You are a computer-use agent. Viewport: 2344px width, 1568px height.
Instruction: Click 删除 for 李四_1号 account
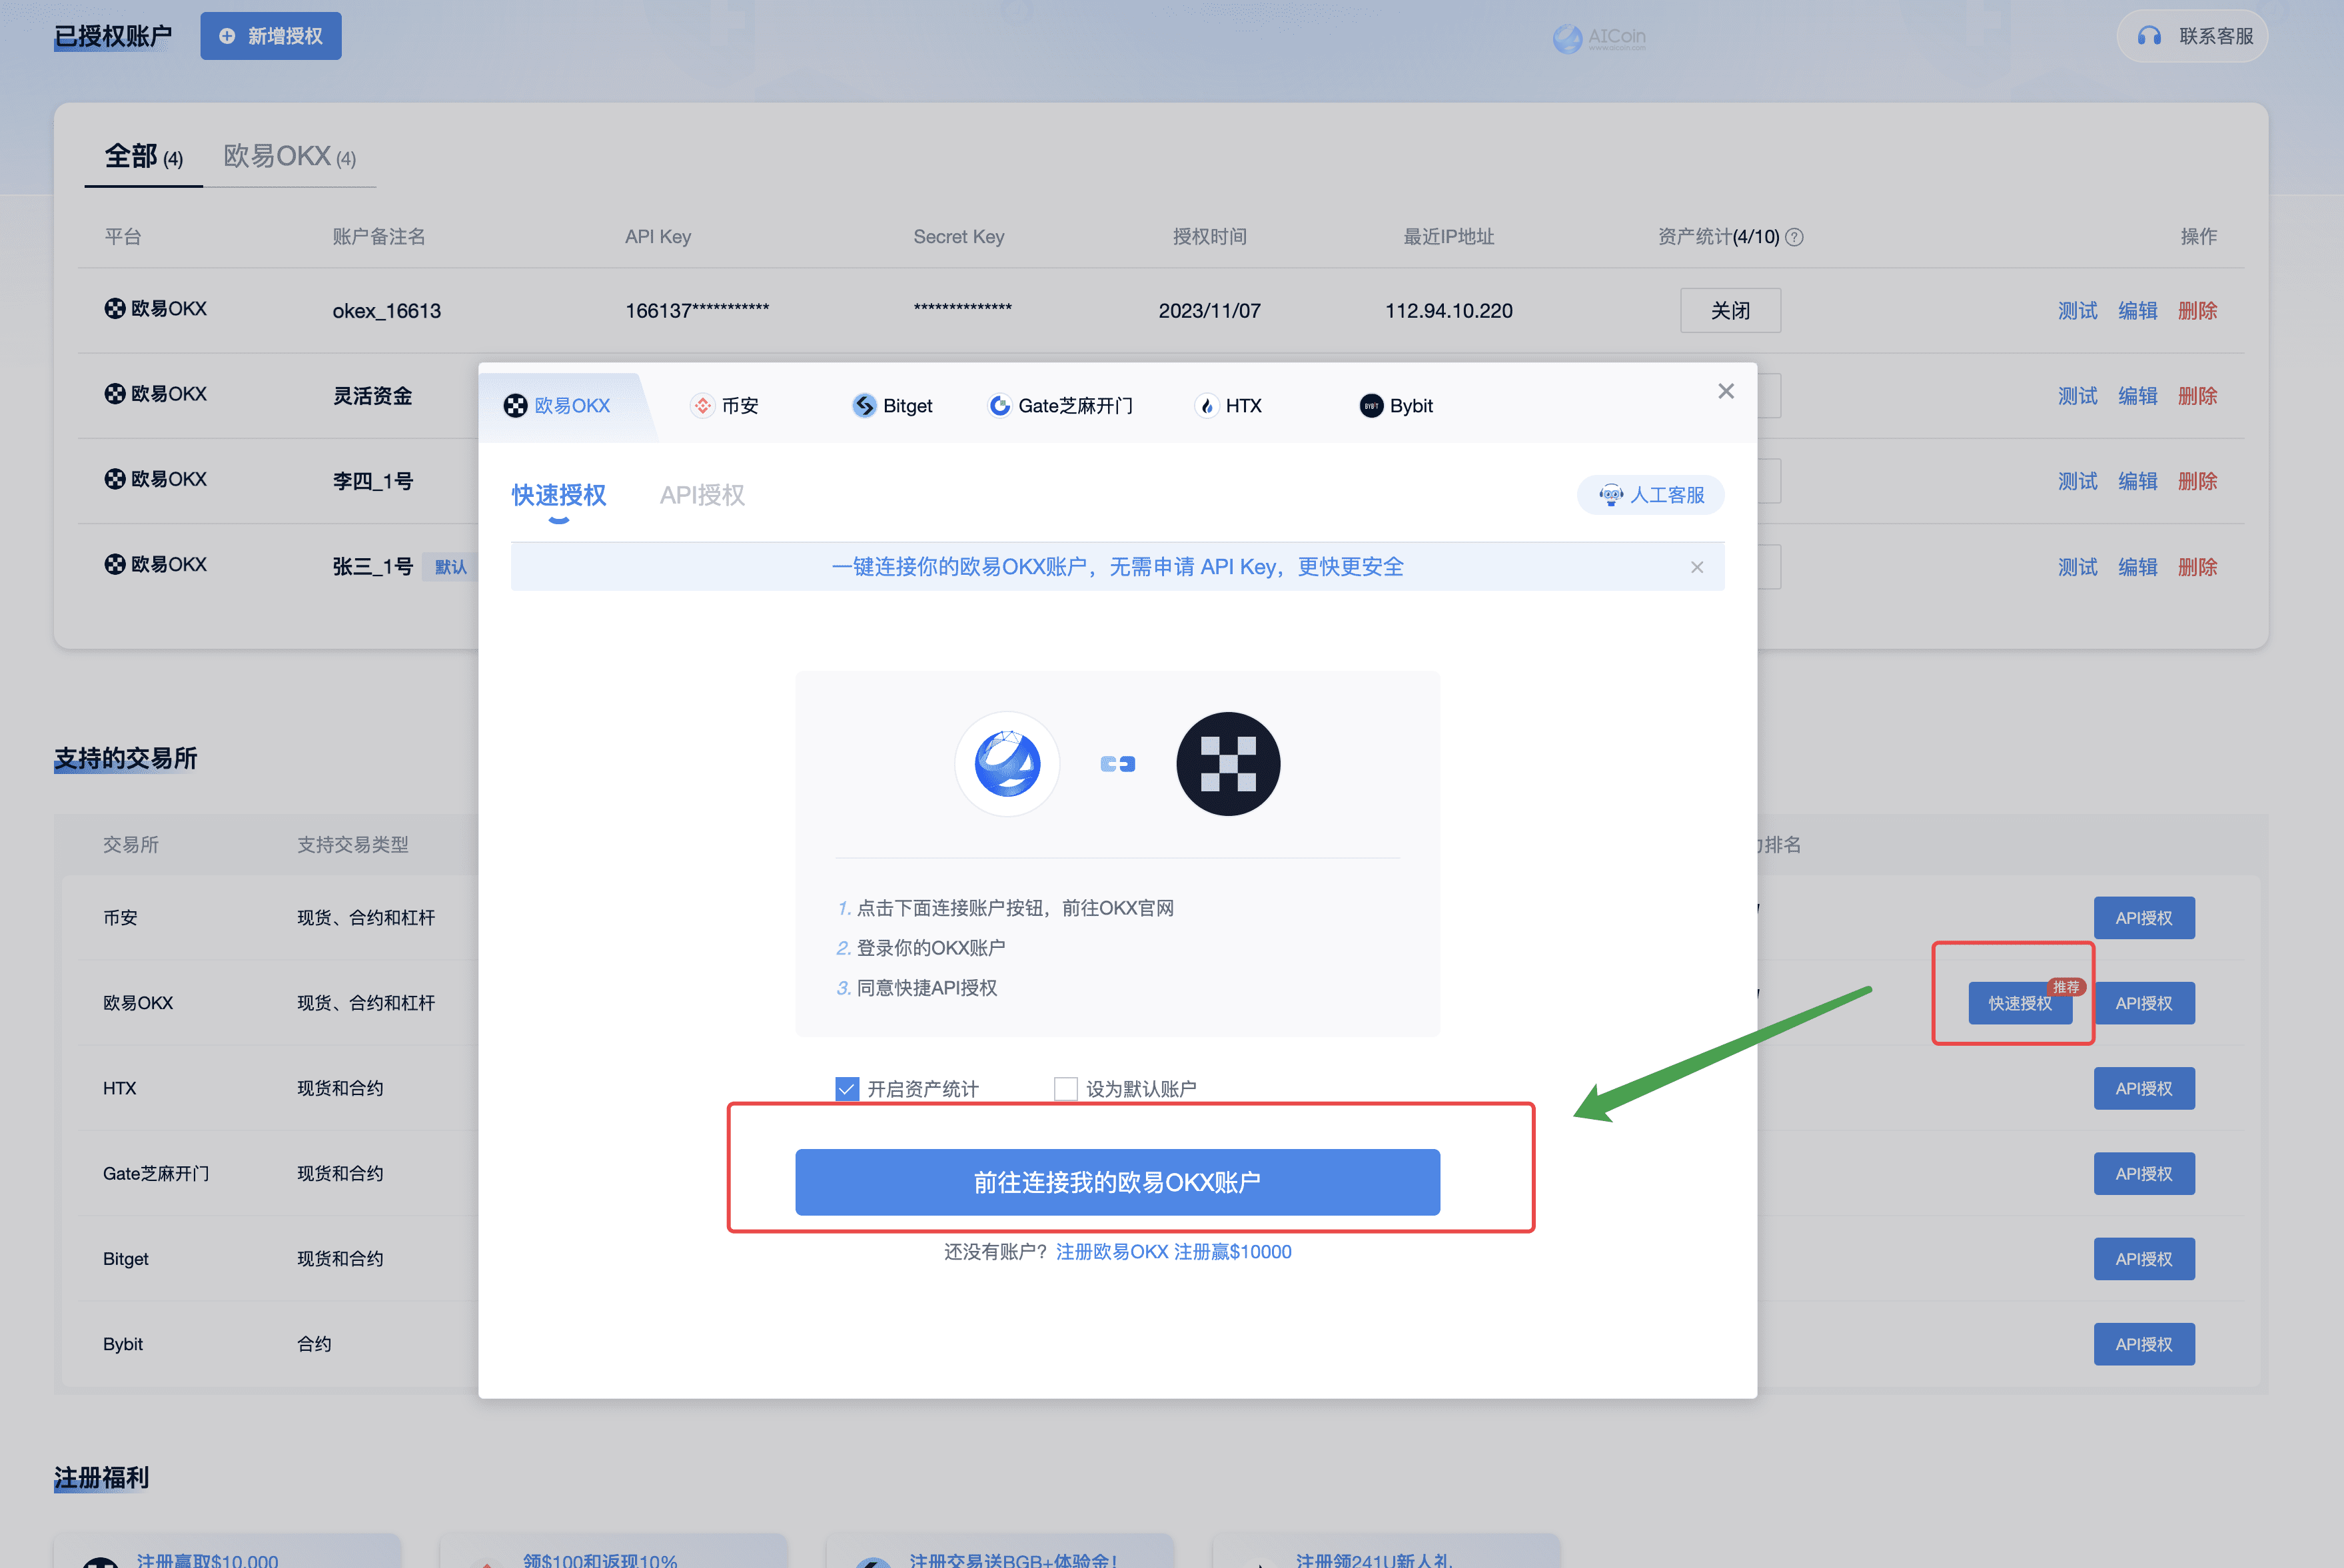2197,481
